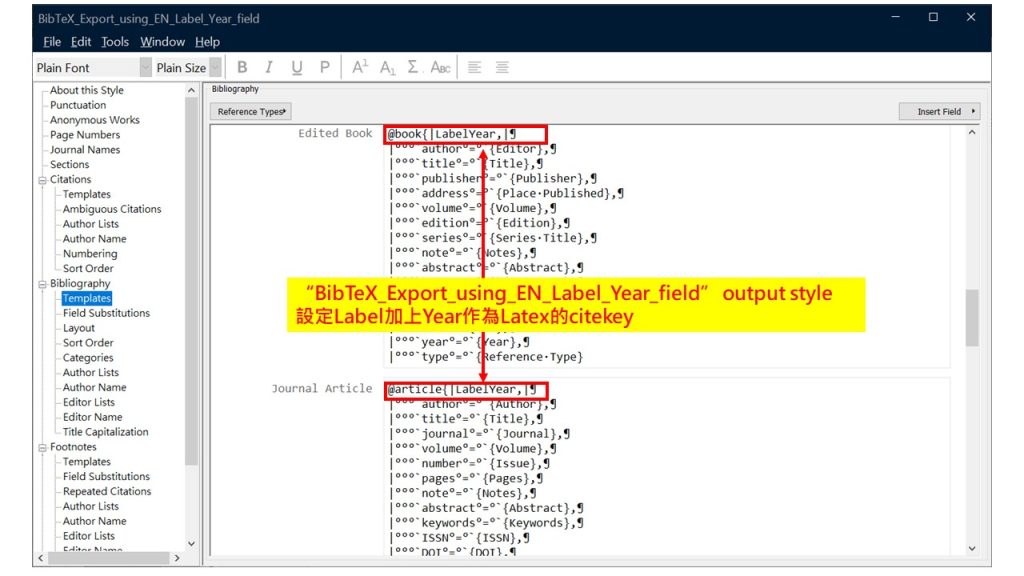Collapse the Footnotes tree node
Screen dimensions: 1024x576
(42, 448)
